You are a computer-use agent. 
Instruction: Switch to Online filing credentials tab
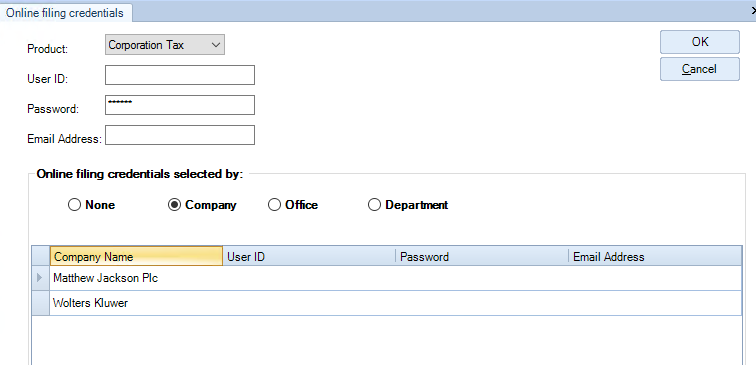65,13
